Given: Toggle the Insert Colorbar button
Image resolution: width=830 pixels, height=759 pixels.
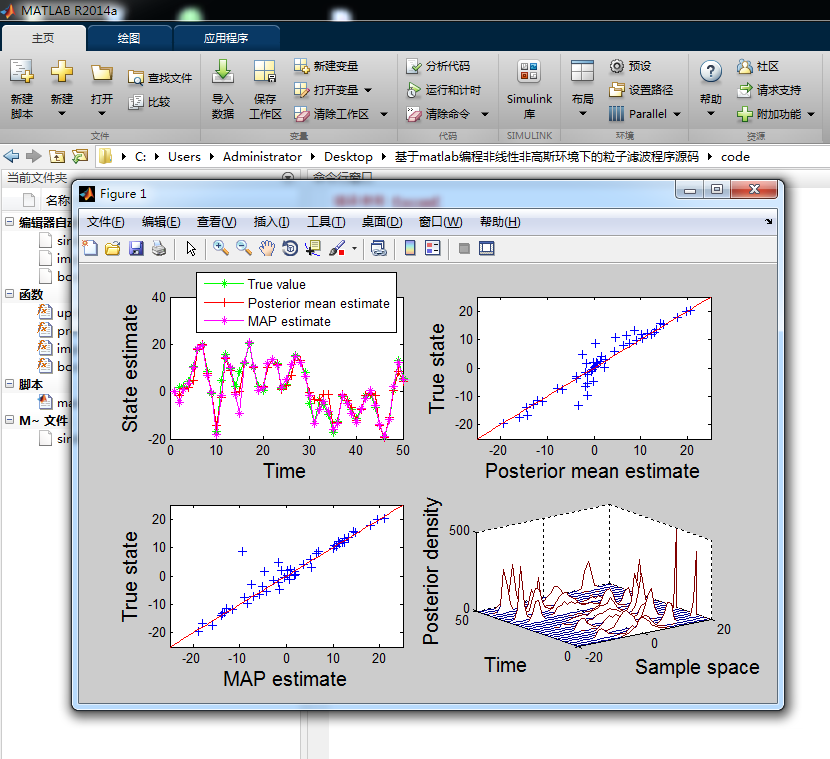Looking at the screenshot, I should click(410, 248).
